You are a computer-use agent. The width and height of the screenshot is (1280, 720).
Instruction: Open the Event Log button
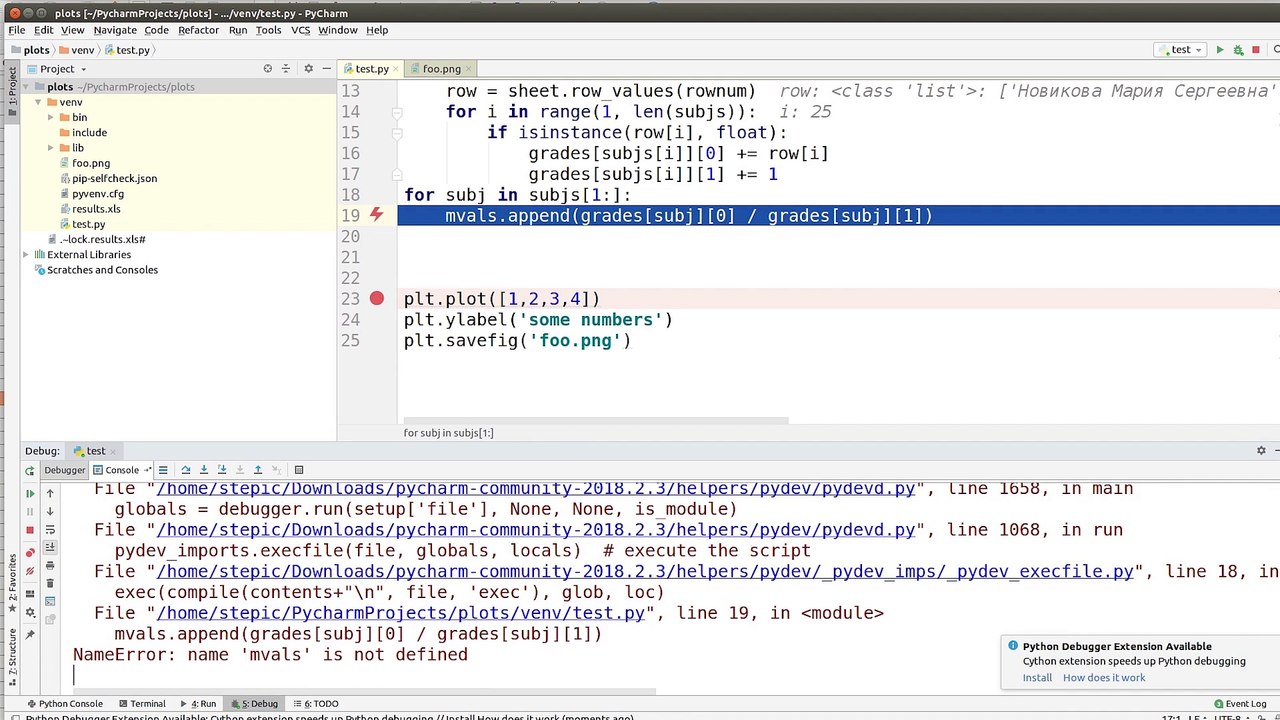[1240, 704]
